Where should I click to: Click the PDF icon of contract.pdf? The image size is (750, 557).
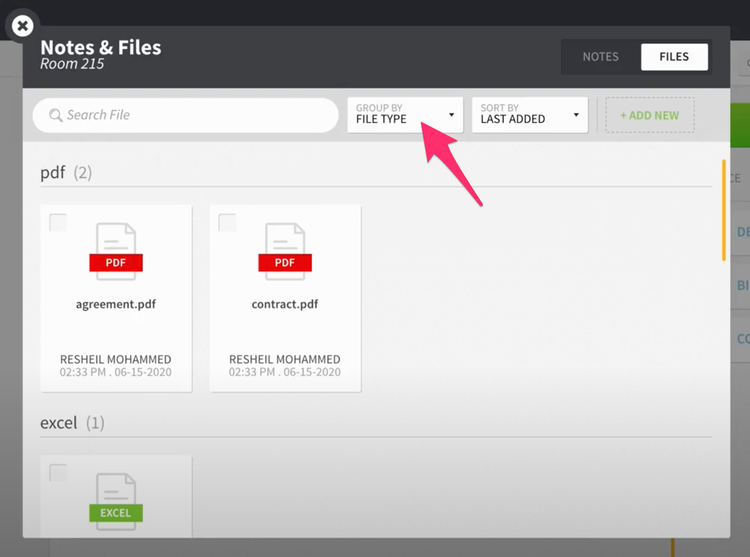click(x=285, y=251)
